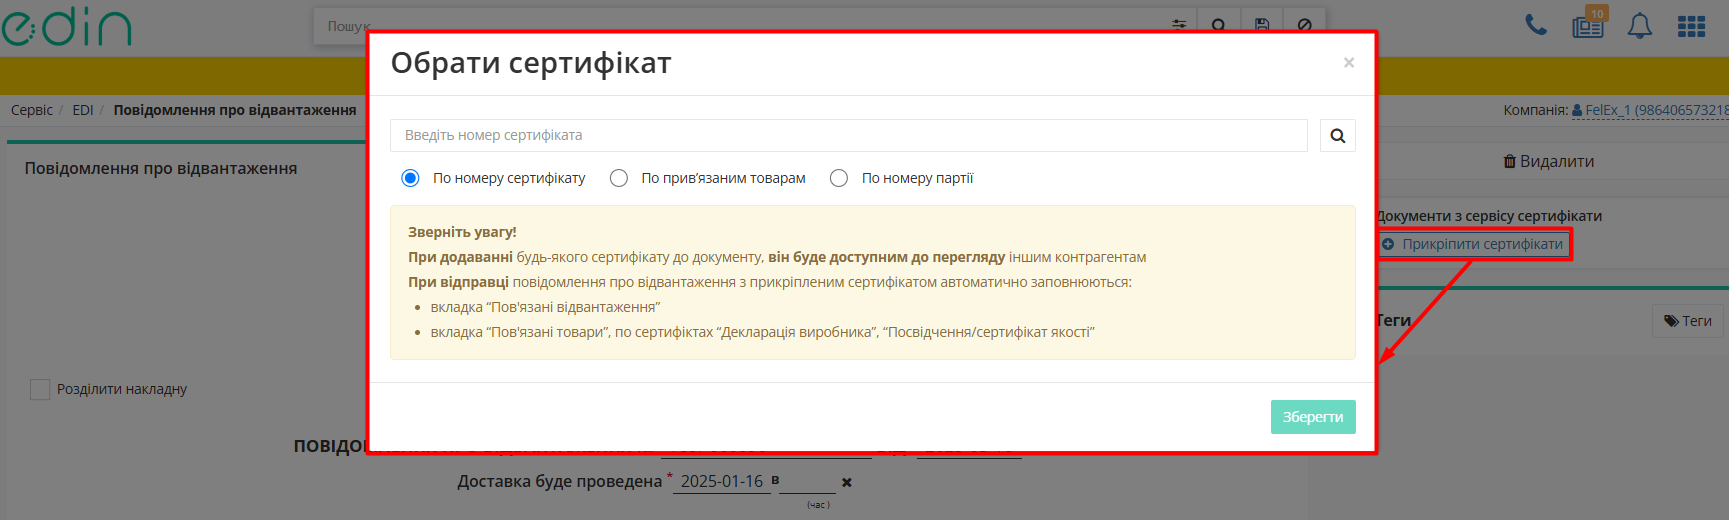Click the search magnifier button in the certificate dialog
The width and height of the screenshot is (1729, 520).
pos(1337,136)
